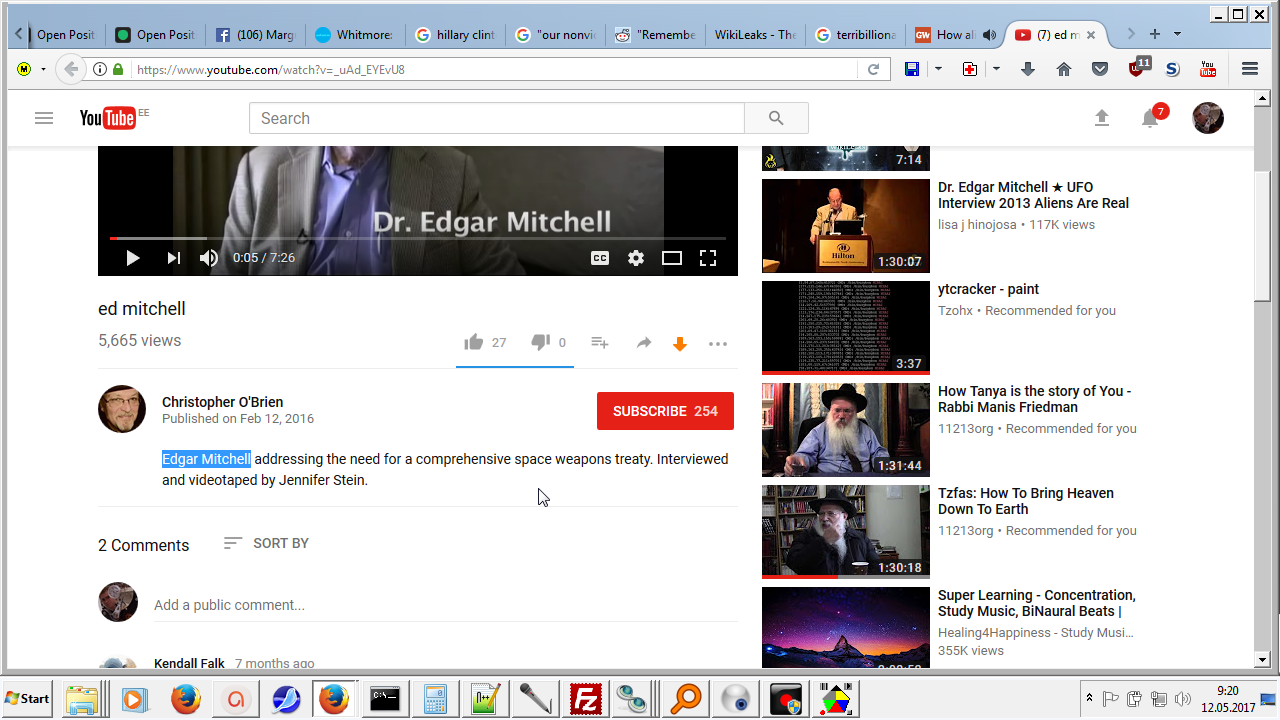1280x720 pixels.
Task: Mute the video player volume
Action: click(x=208, y=258)
